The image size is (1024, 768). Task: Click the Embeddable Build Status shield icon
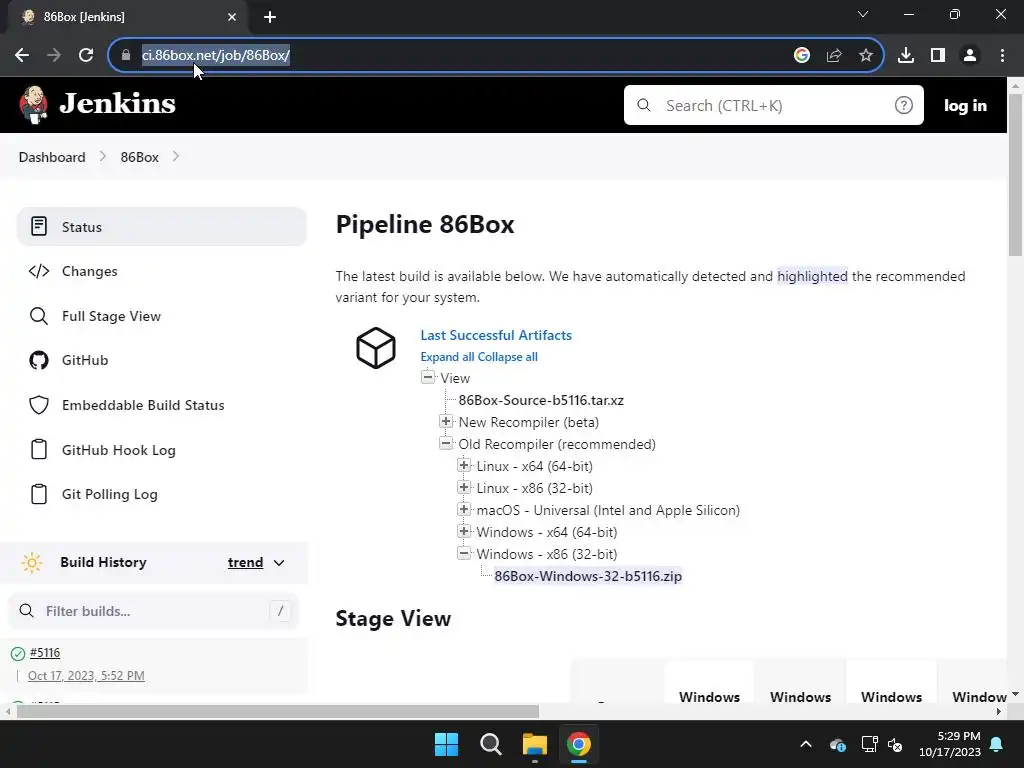click(39, 405)
